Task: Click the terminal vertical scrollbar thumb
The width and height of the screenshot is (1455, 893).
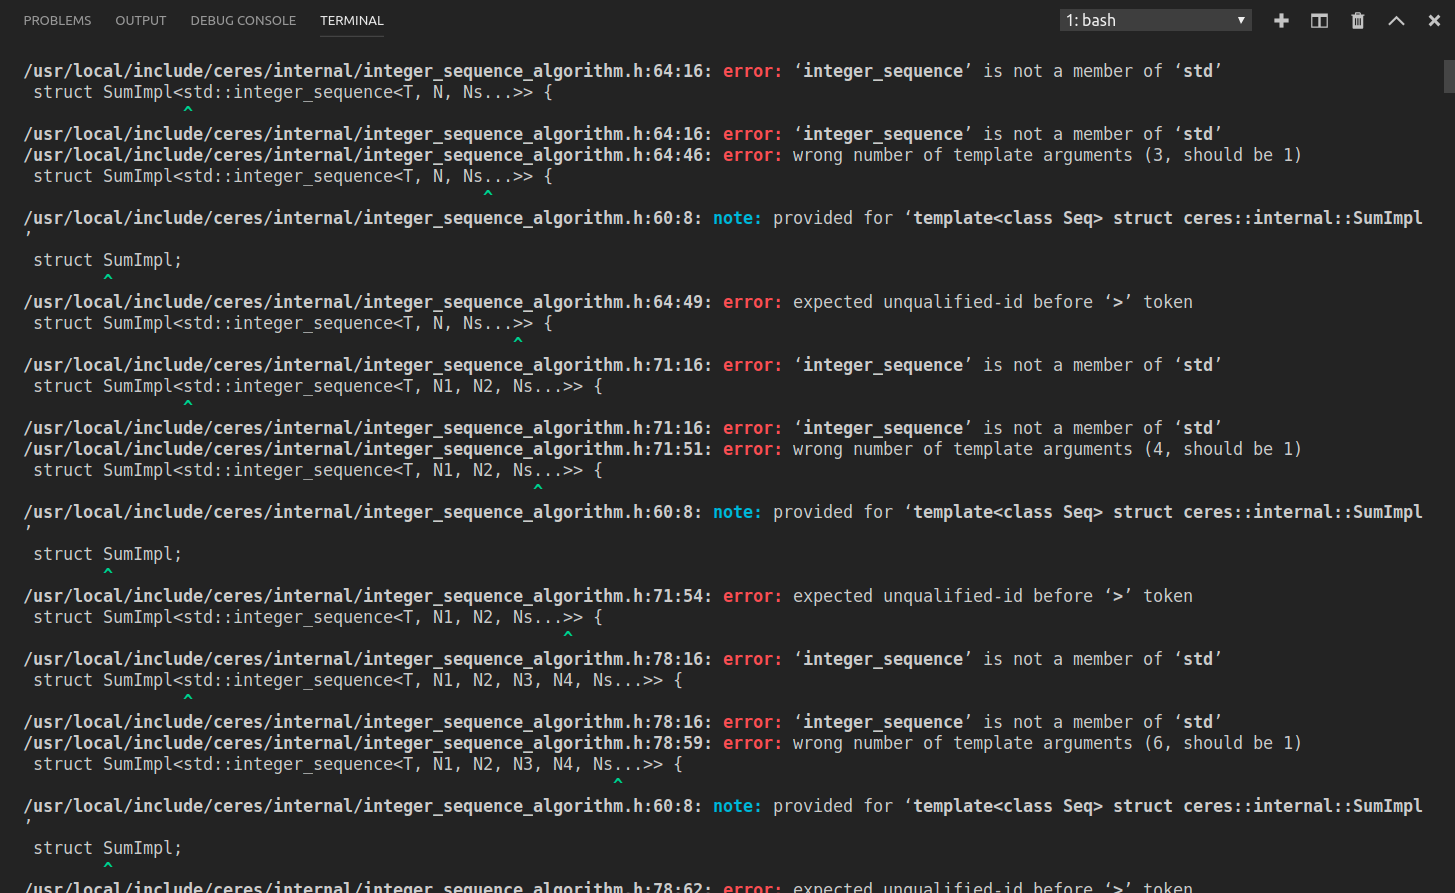Action: click(x=1449, y=76)
